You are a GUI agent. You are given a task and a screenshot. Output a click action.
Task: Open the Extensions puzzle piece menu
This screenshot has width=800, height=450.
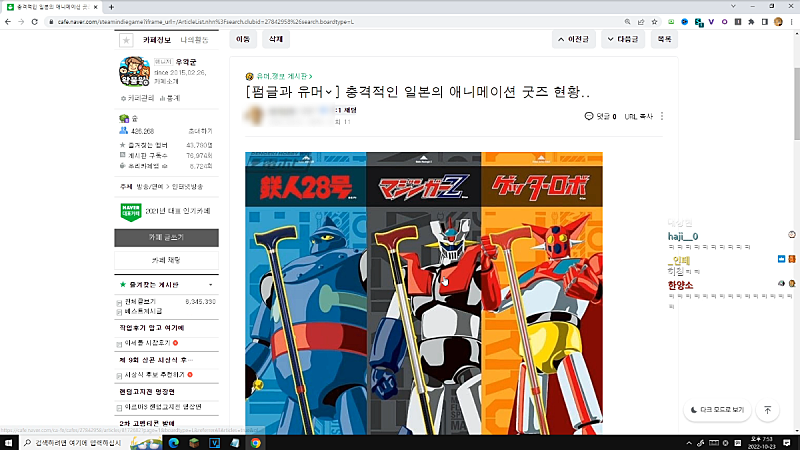pos(751,22)
